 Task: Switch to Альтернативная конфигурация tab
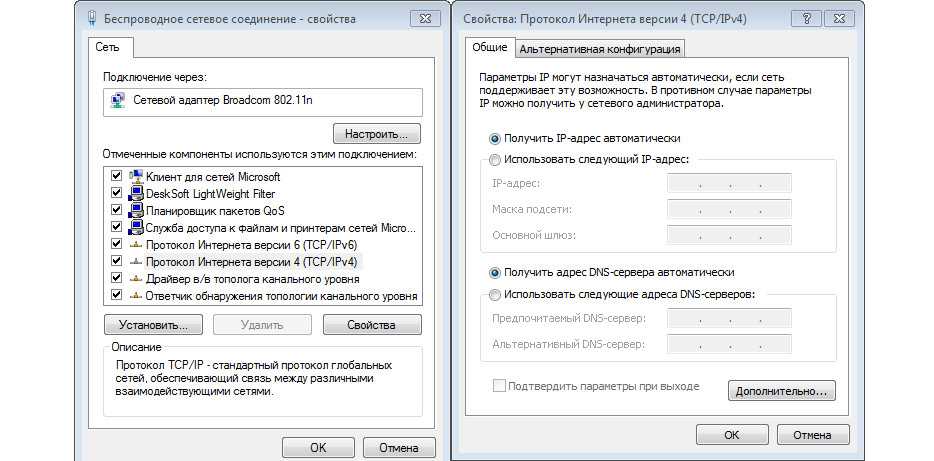click(x=600, y=48)
